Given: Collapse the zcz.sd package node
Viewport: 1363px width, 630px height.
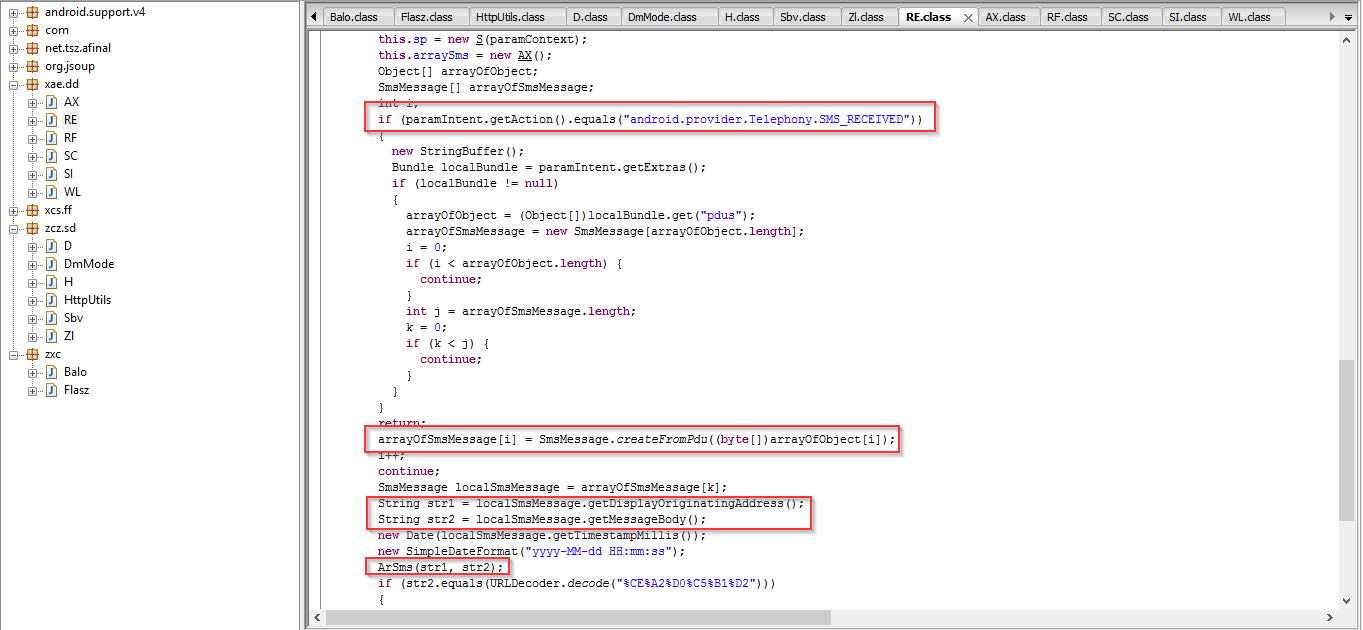Looking at the screenshot, I should pos(15,228).
